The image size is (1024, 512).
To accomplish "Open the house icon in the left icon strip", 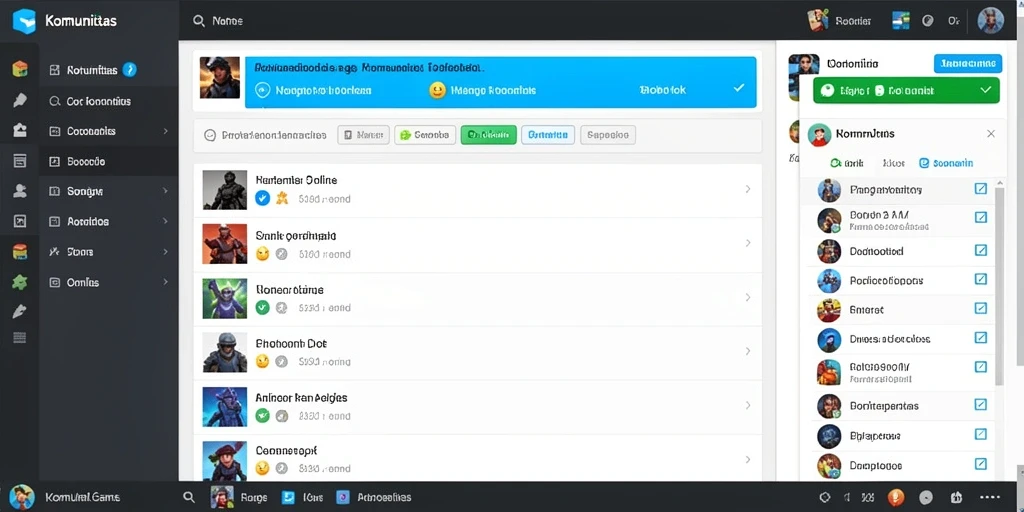I will (20, 130).
